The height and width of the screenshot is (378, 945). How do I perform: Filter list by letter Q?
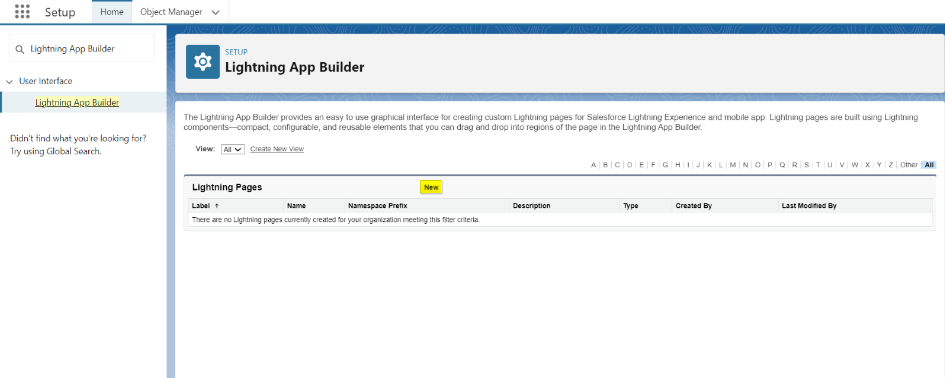(782, 165)
